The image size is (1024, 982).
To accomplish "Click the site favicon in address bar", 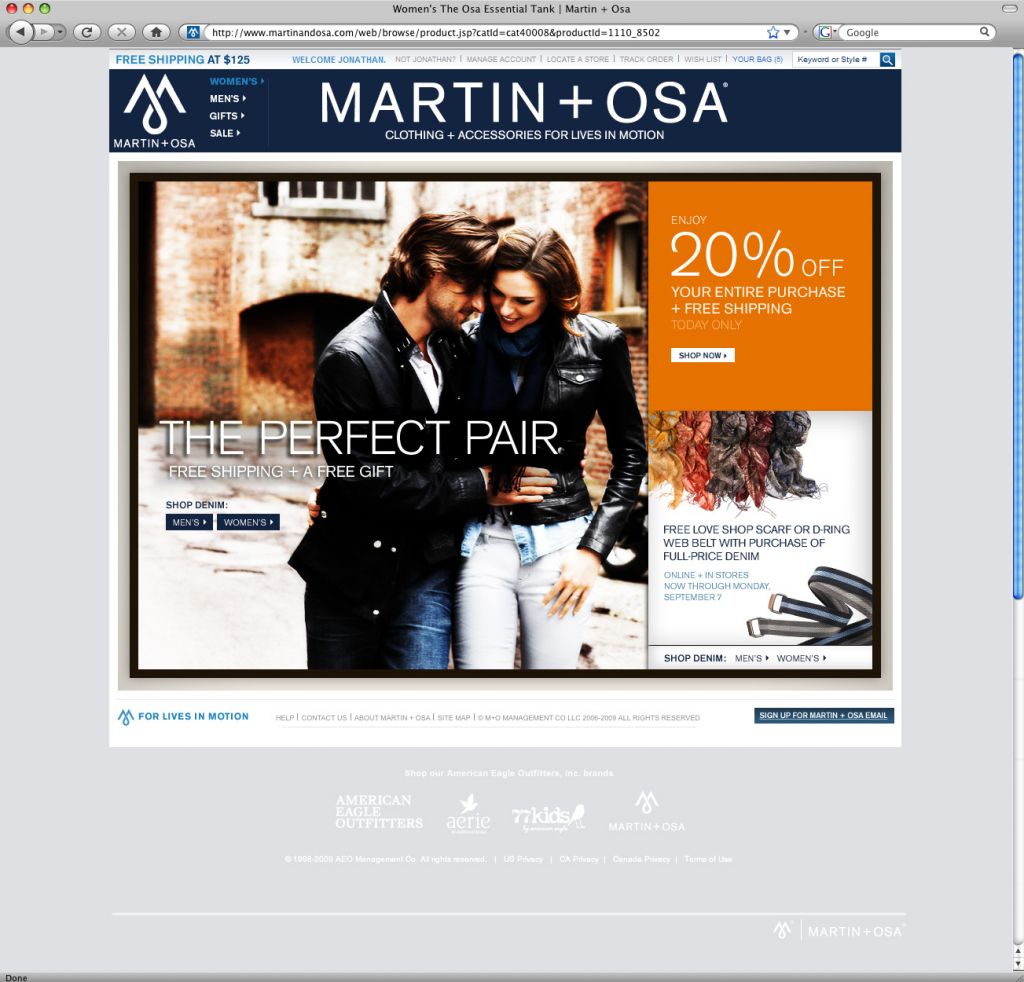I will pos(193,32).
